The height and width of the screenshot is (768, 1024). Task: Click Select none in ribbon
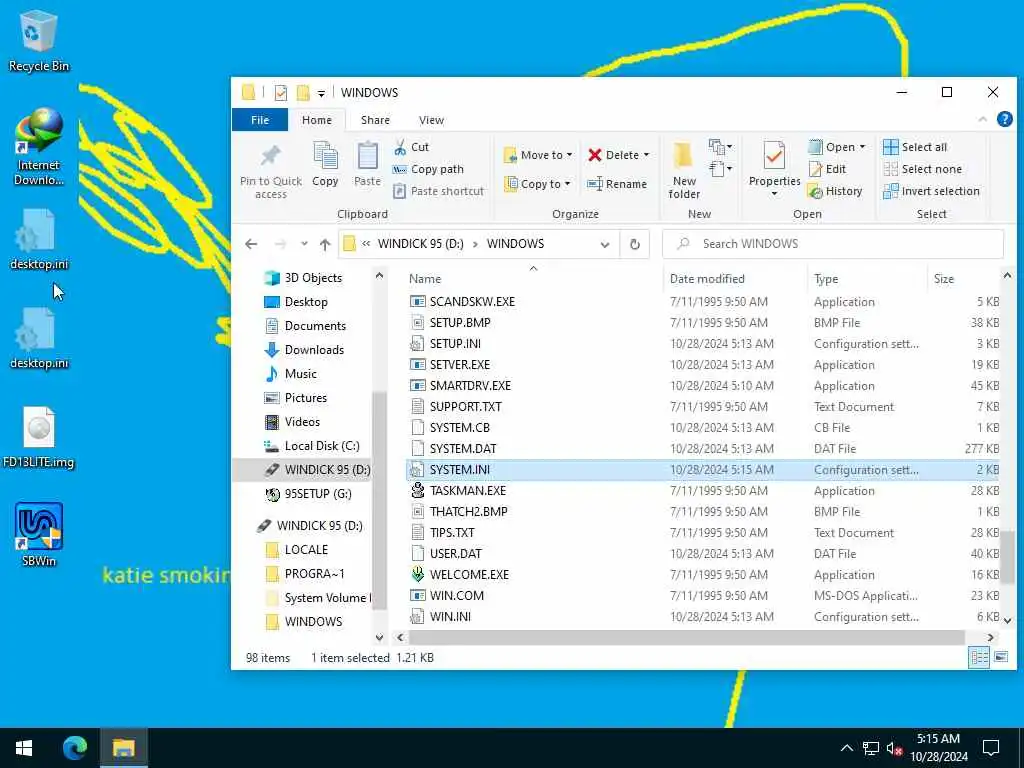[x=922, y=169]
